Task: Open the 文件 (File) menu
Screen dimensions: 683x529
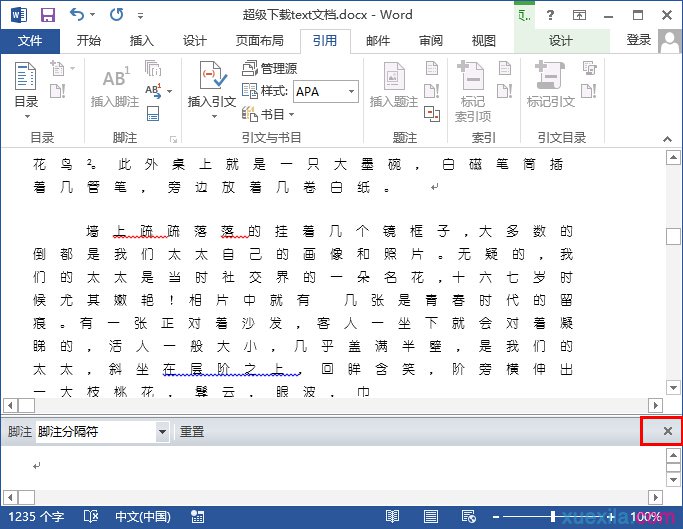Action: (x=30, y=41)
